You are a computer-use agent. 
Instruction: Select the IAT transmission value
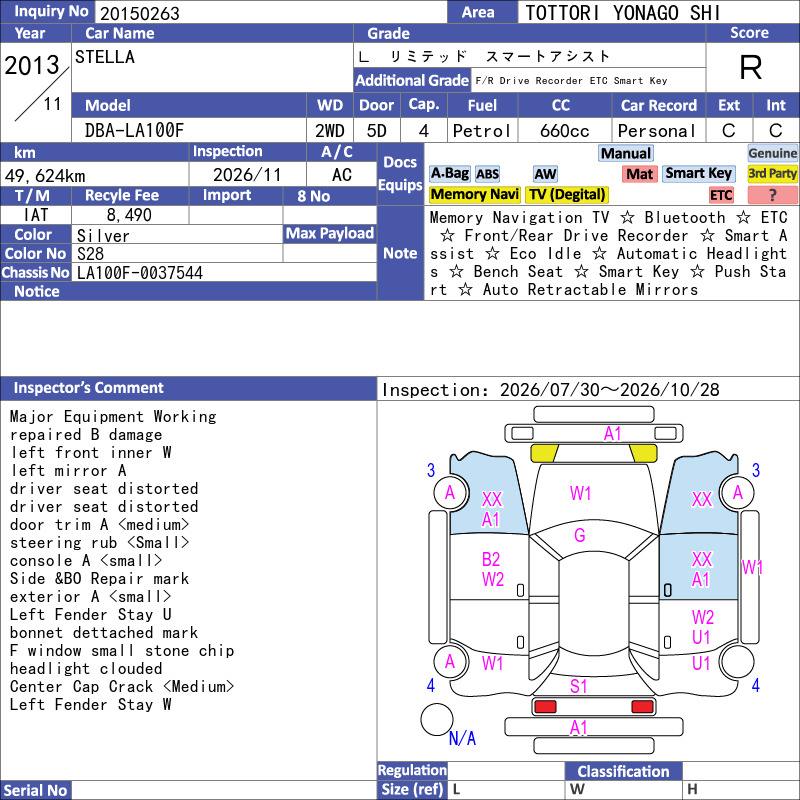coord(36,215)
